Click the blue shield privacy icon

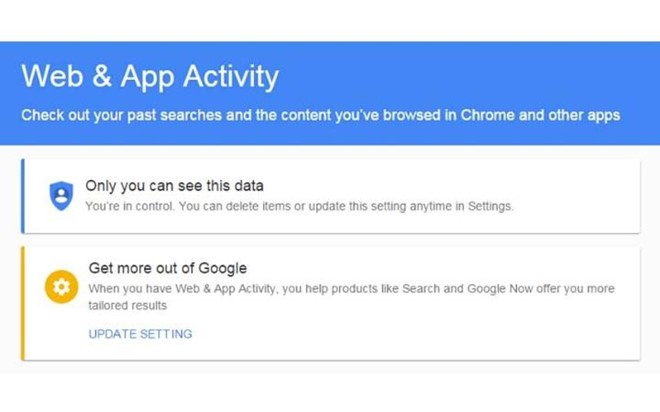62,195
